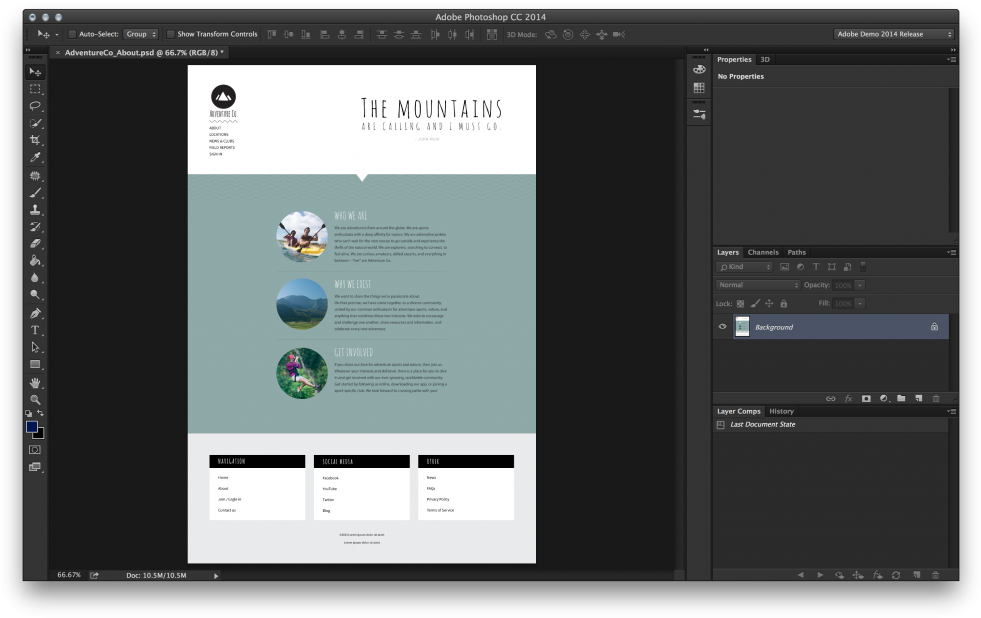Open the History tab
Screen dimensions: 981x618
[781, 411]
